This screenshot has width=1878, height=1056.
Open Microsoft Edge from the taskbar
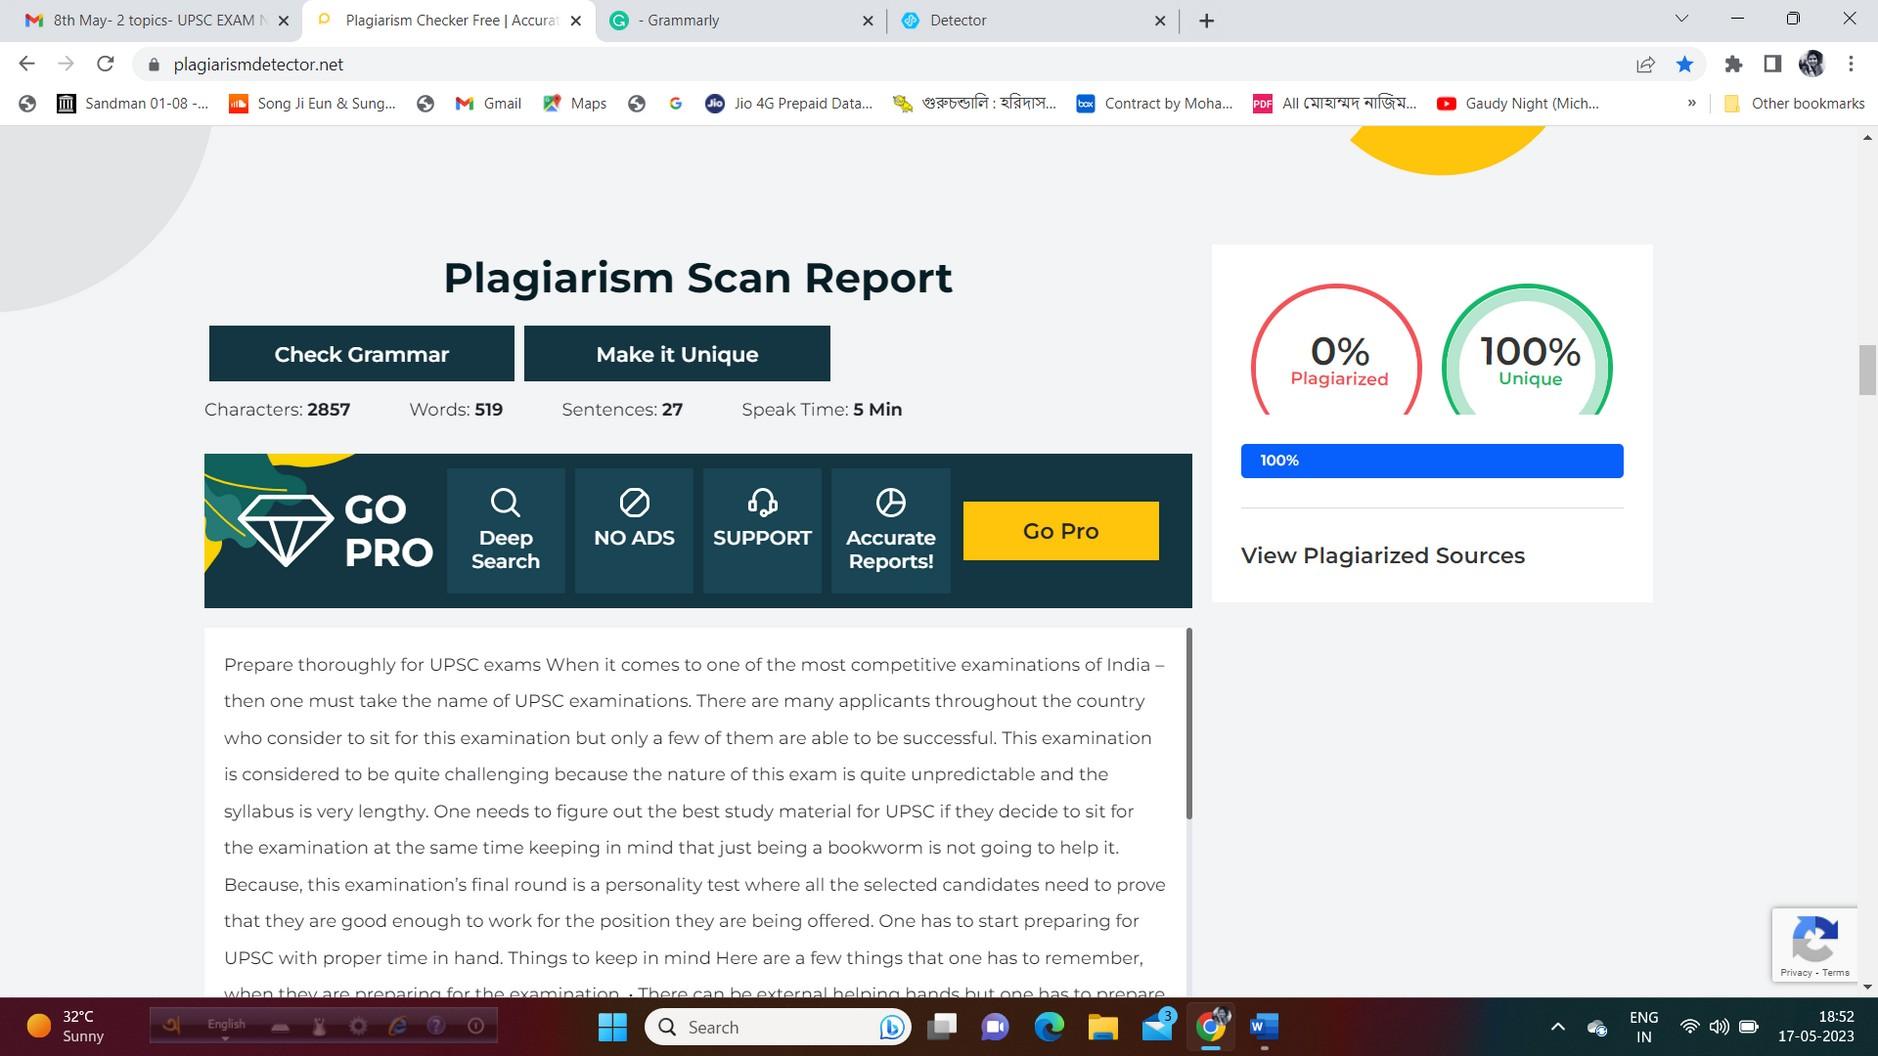pos(1049,1027)
